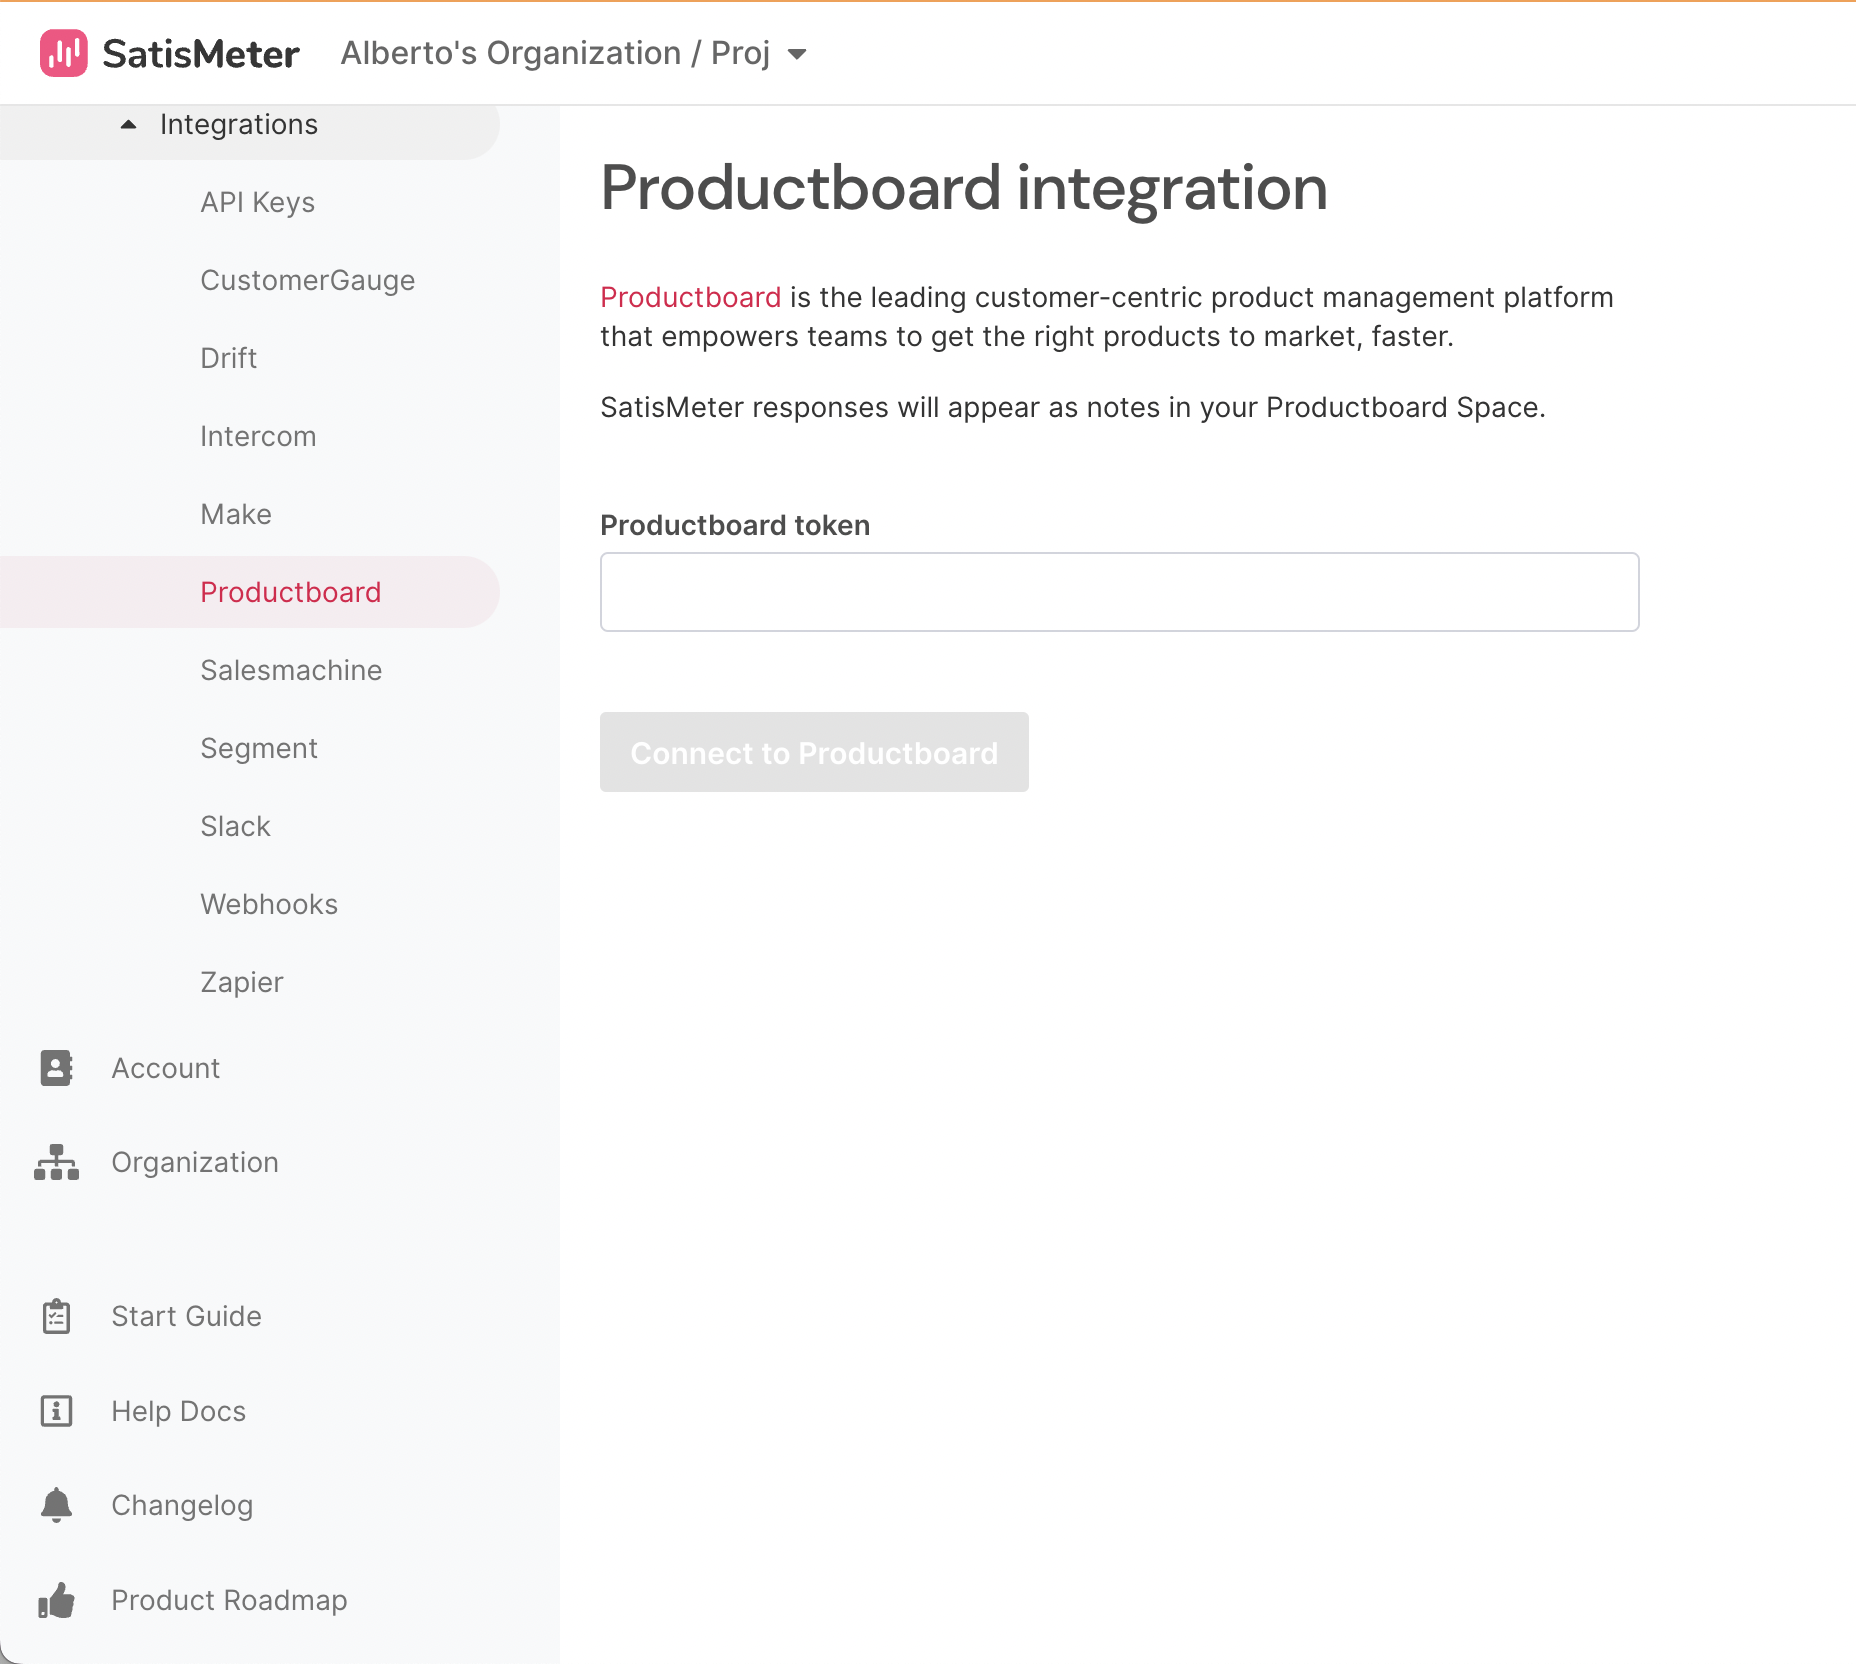This screenshot has width=1856, height=1664.
Task: Collapse the Integrations section
Action: [x=238, y=124]
